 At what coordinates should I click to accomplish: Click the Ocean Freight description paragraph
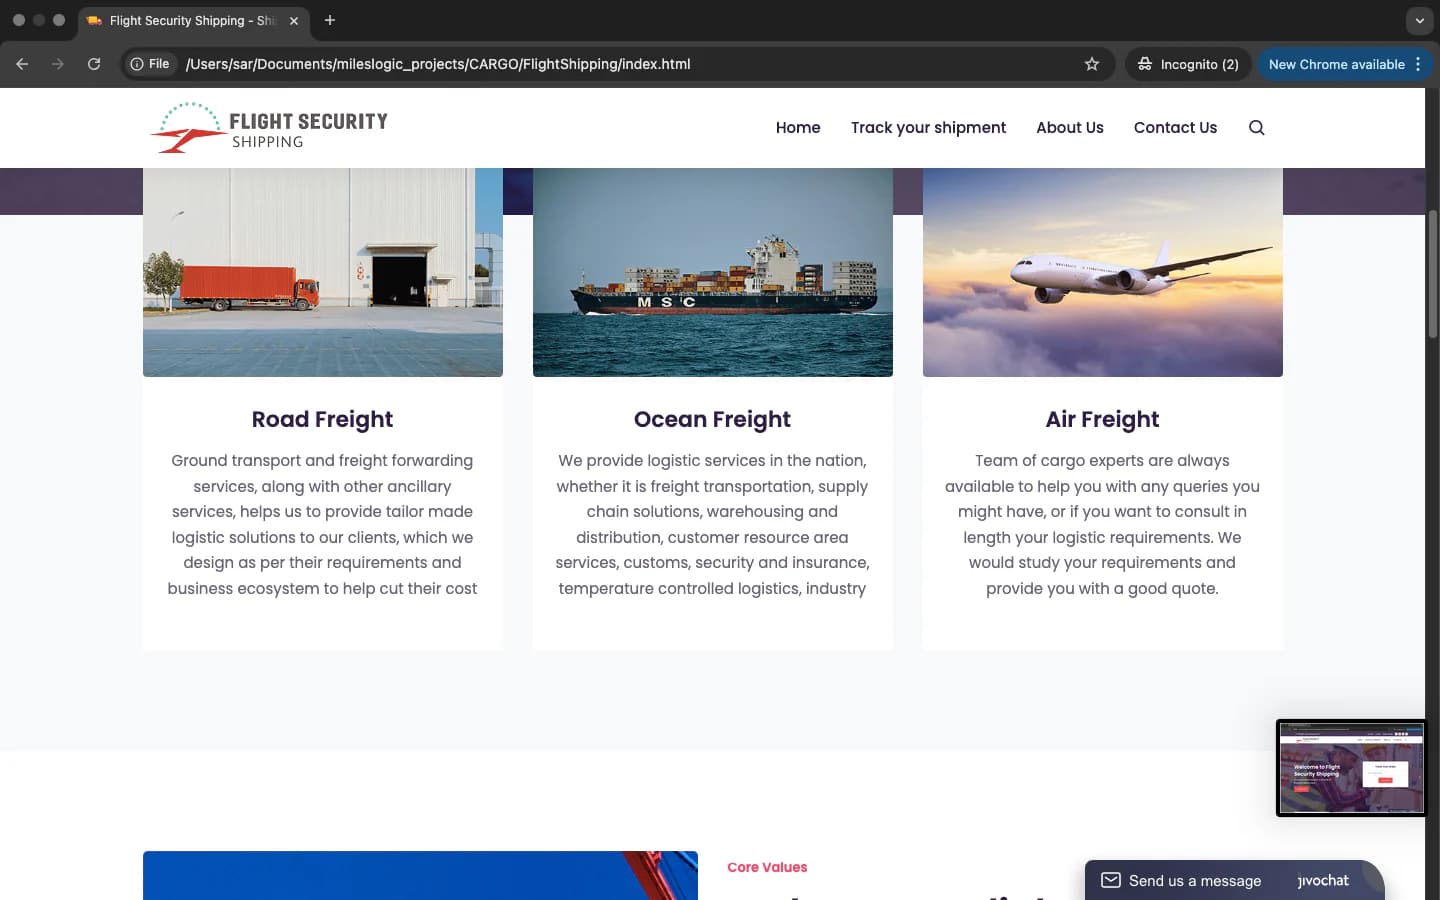pyautogui.click(x=712, y=524)
